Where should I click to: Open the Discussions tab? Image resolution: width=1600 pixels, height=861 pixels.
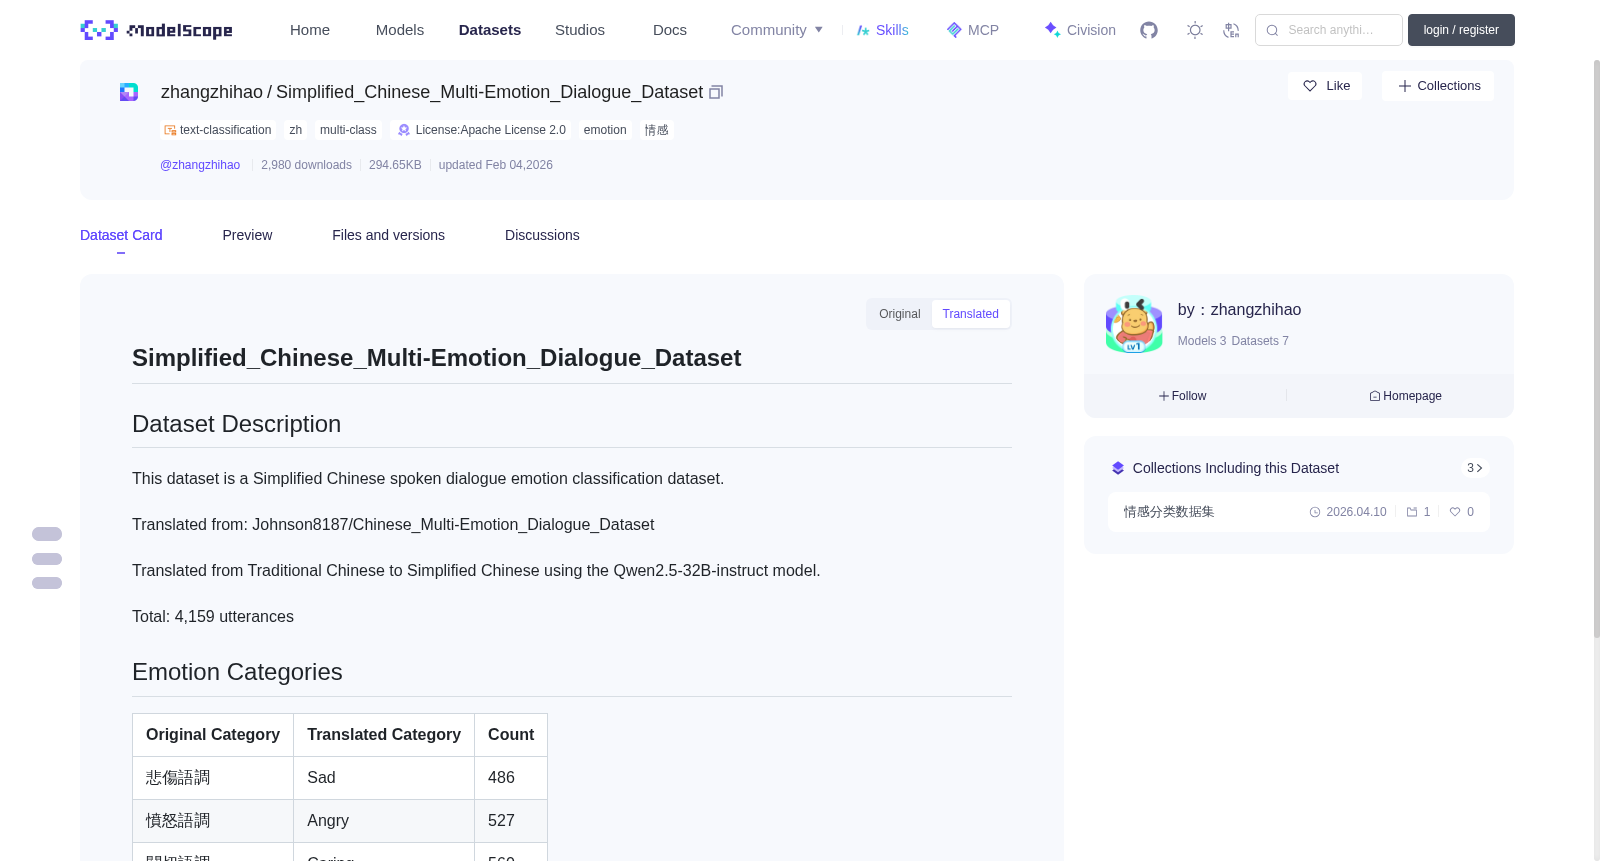(x=542, y=235)
